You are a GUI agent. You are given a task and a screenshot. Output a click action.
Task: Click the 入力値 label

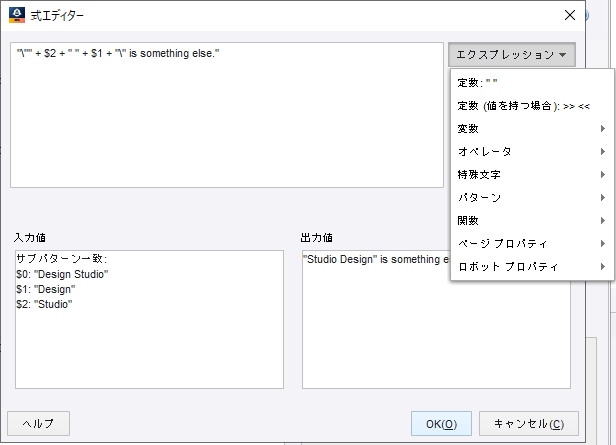pyautogui.click(x=30, y=238)
